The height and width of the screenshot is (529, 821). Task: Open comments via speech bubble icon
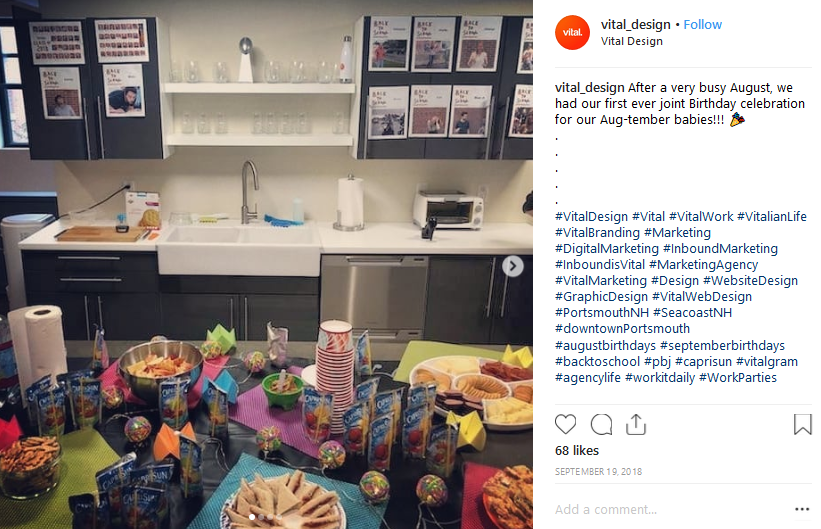pos(601,424)
